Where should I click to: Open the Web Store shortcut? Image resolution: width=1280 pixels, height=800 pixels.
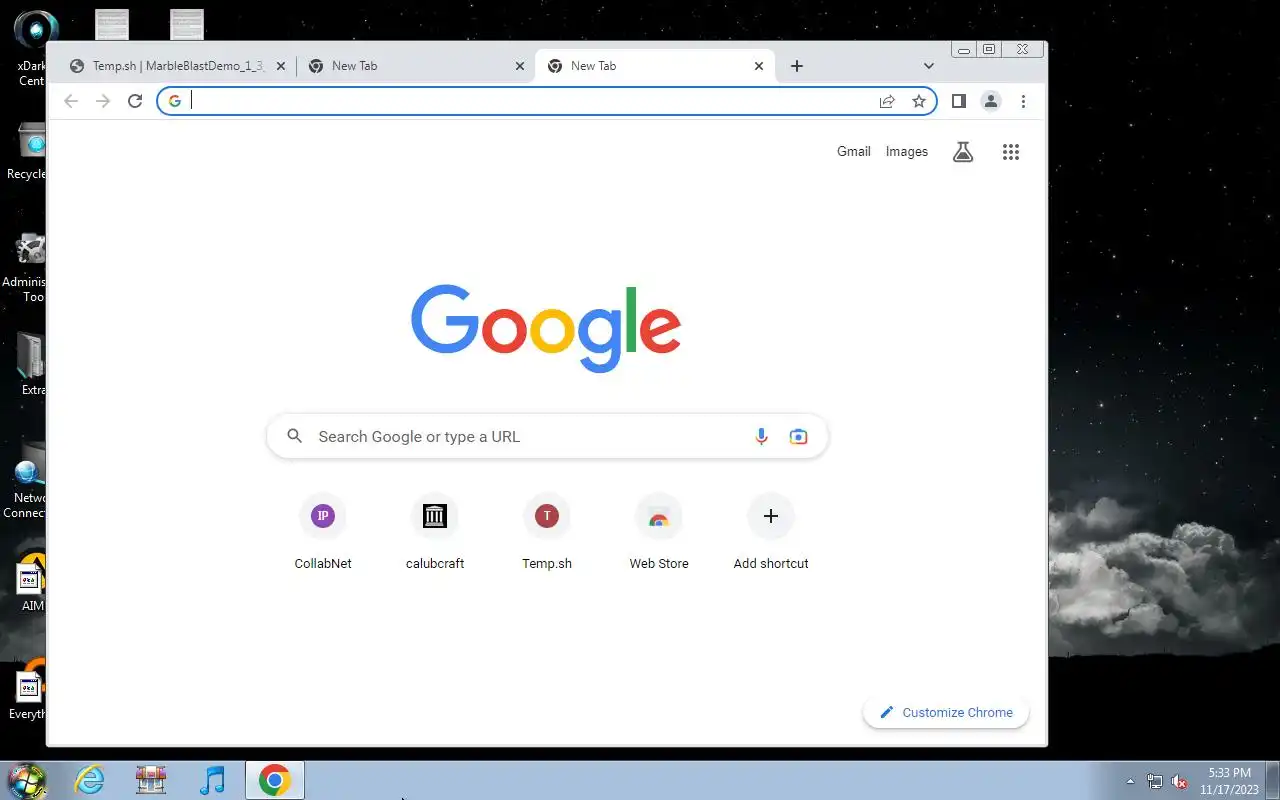pyautogui.click(x=659, y=532)
